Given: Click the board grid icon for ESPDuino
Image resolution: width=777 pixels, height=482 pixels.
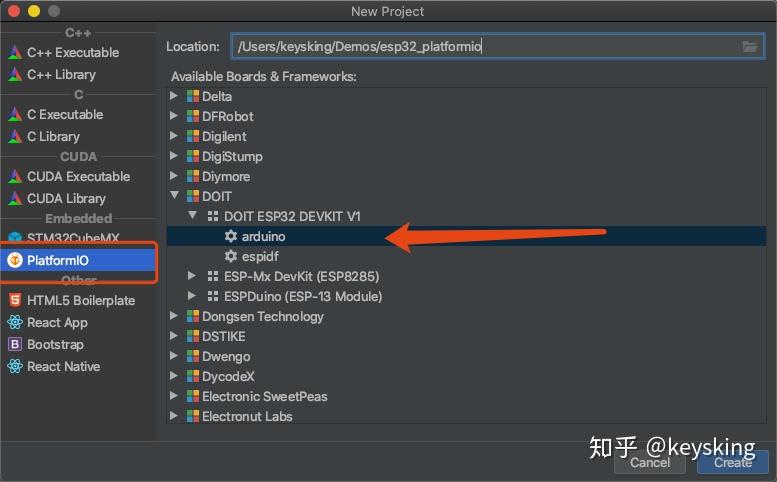Looking at the screenshot, I should coord(213,296).
